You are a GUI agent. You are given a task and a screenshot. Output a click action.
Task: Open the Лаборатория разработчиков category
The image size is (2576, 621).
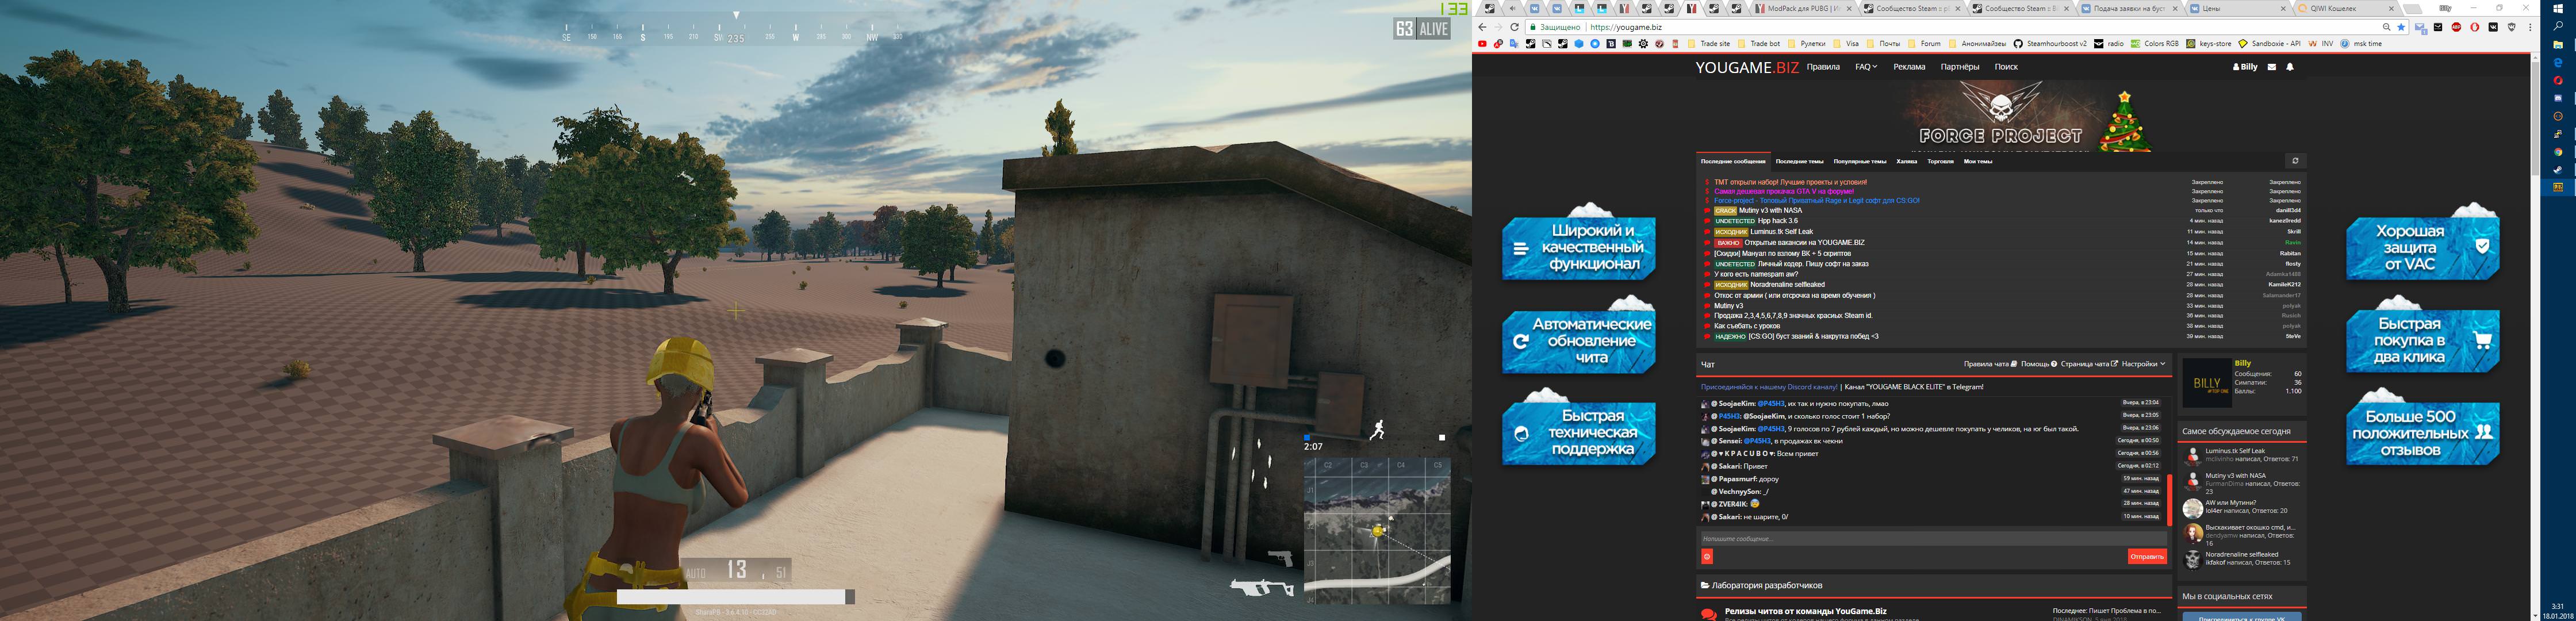click(1766, 585)
